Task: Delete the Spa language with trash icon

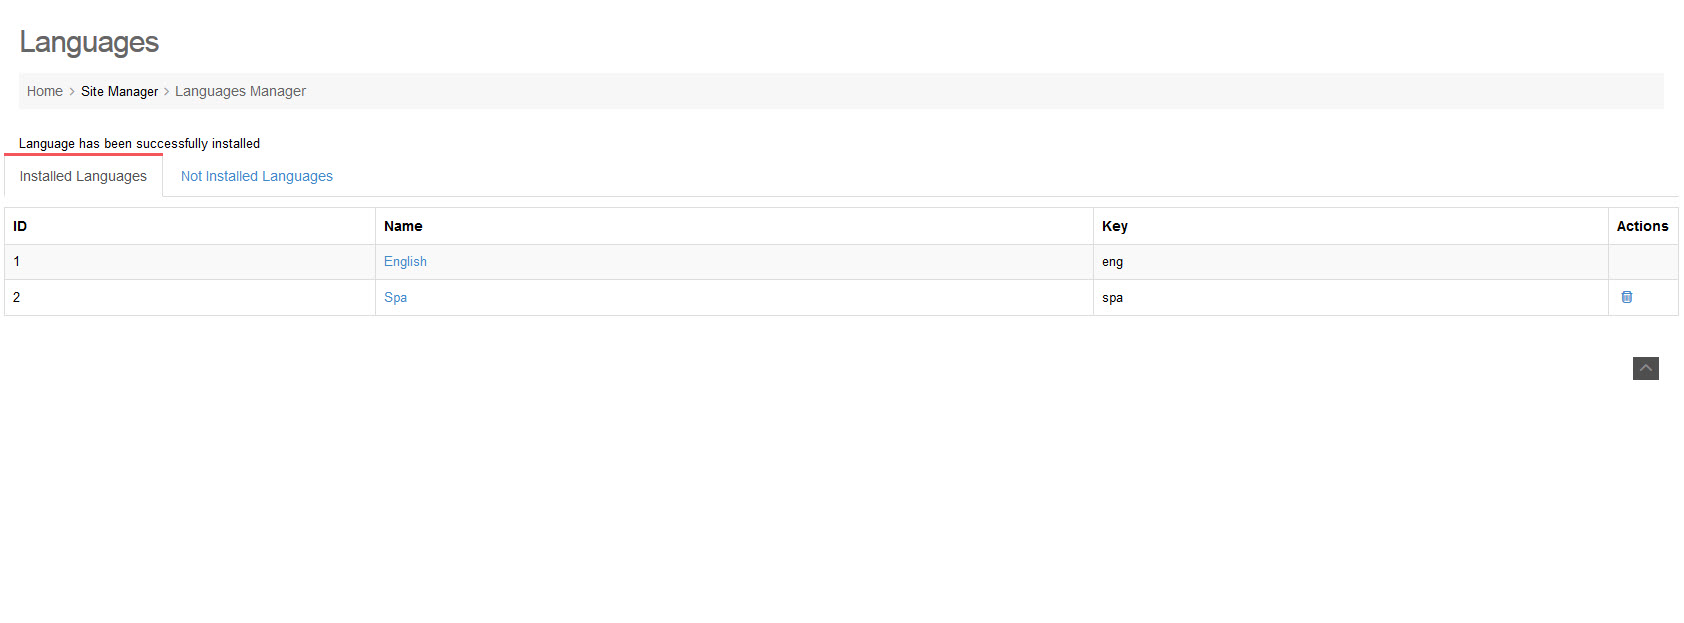Action: coord(1627,297)
